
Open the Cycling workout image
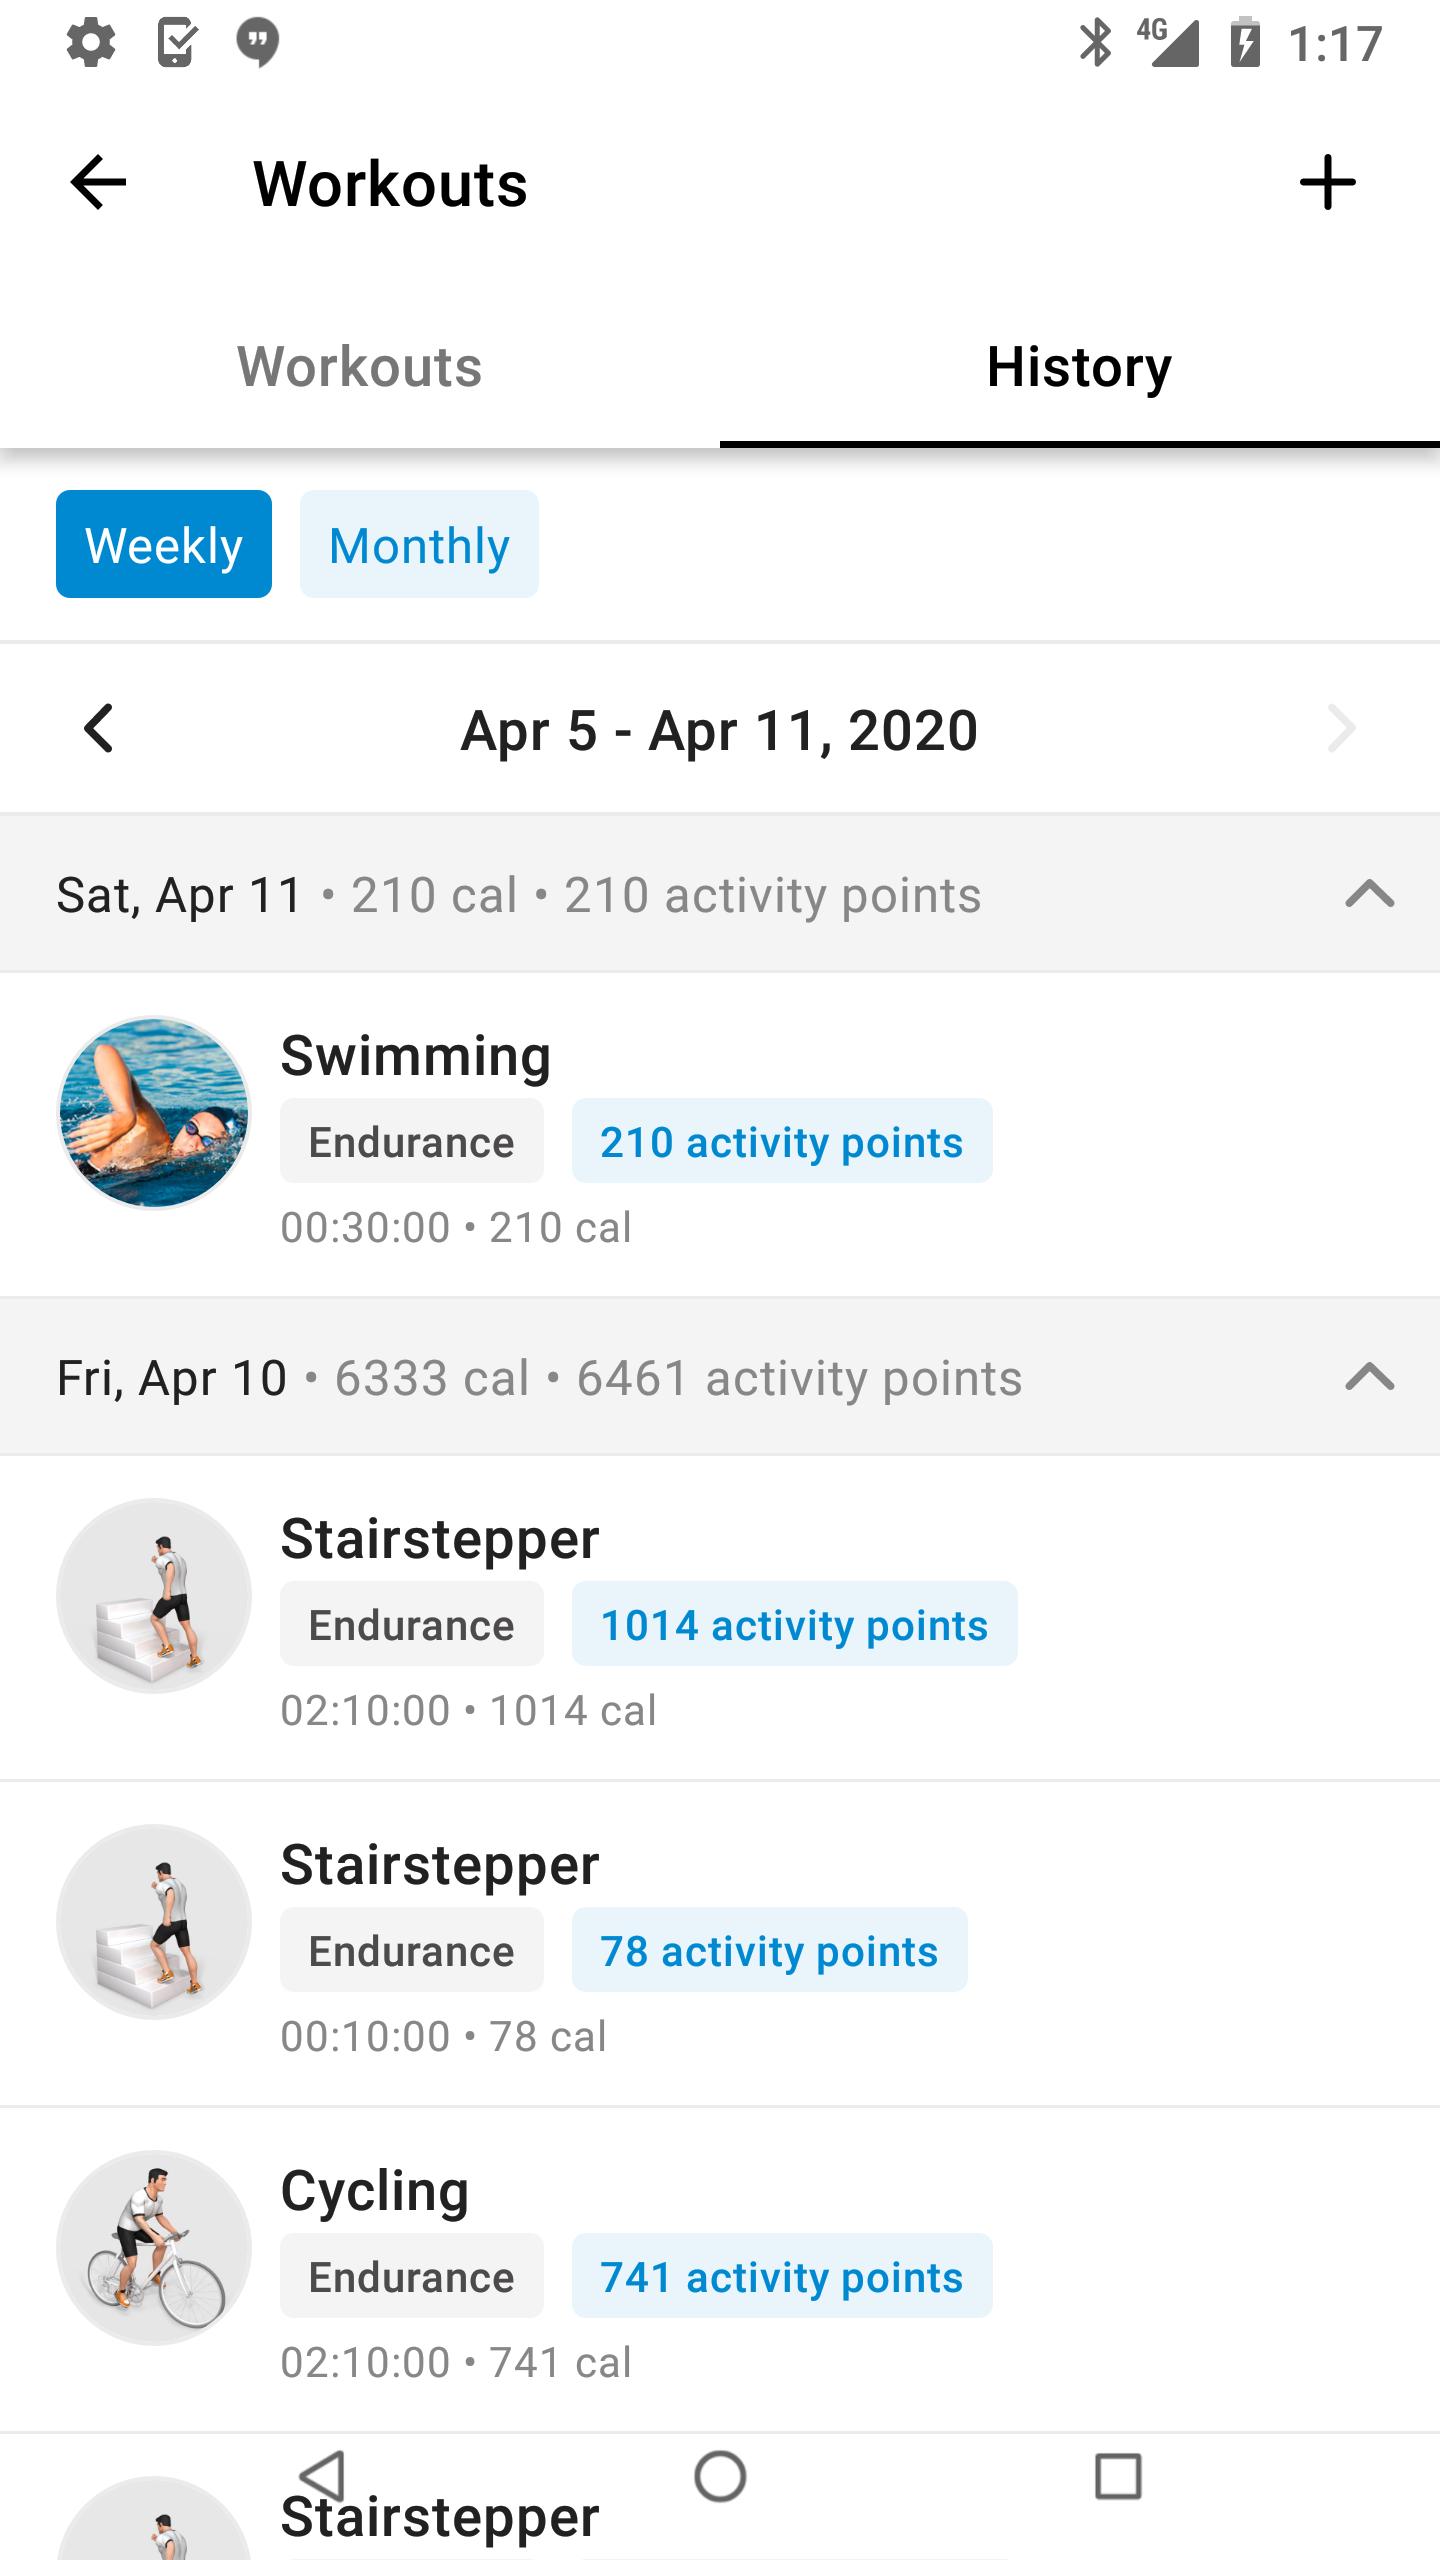tap(154, 2247)
